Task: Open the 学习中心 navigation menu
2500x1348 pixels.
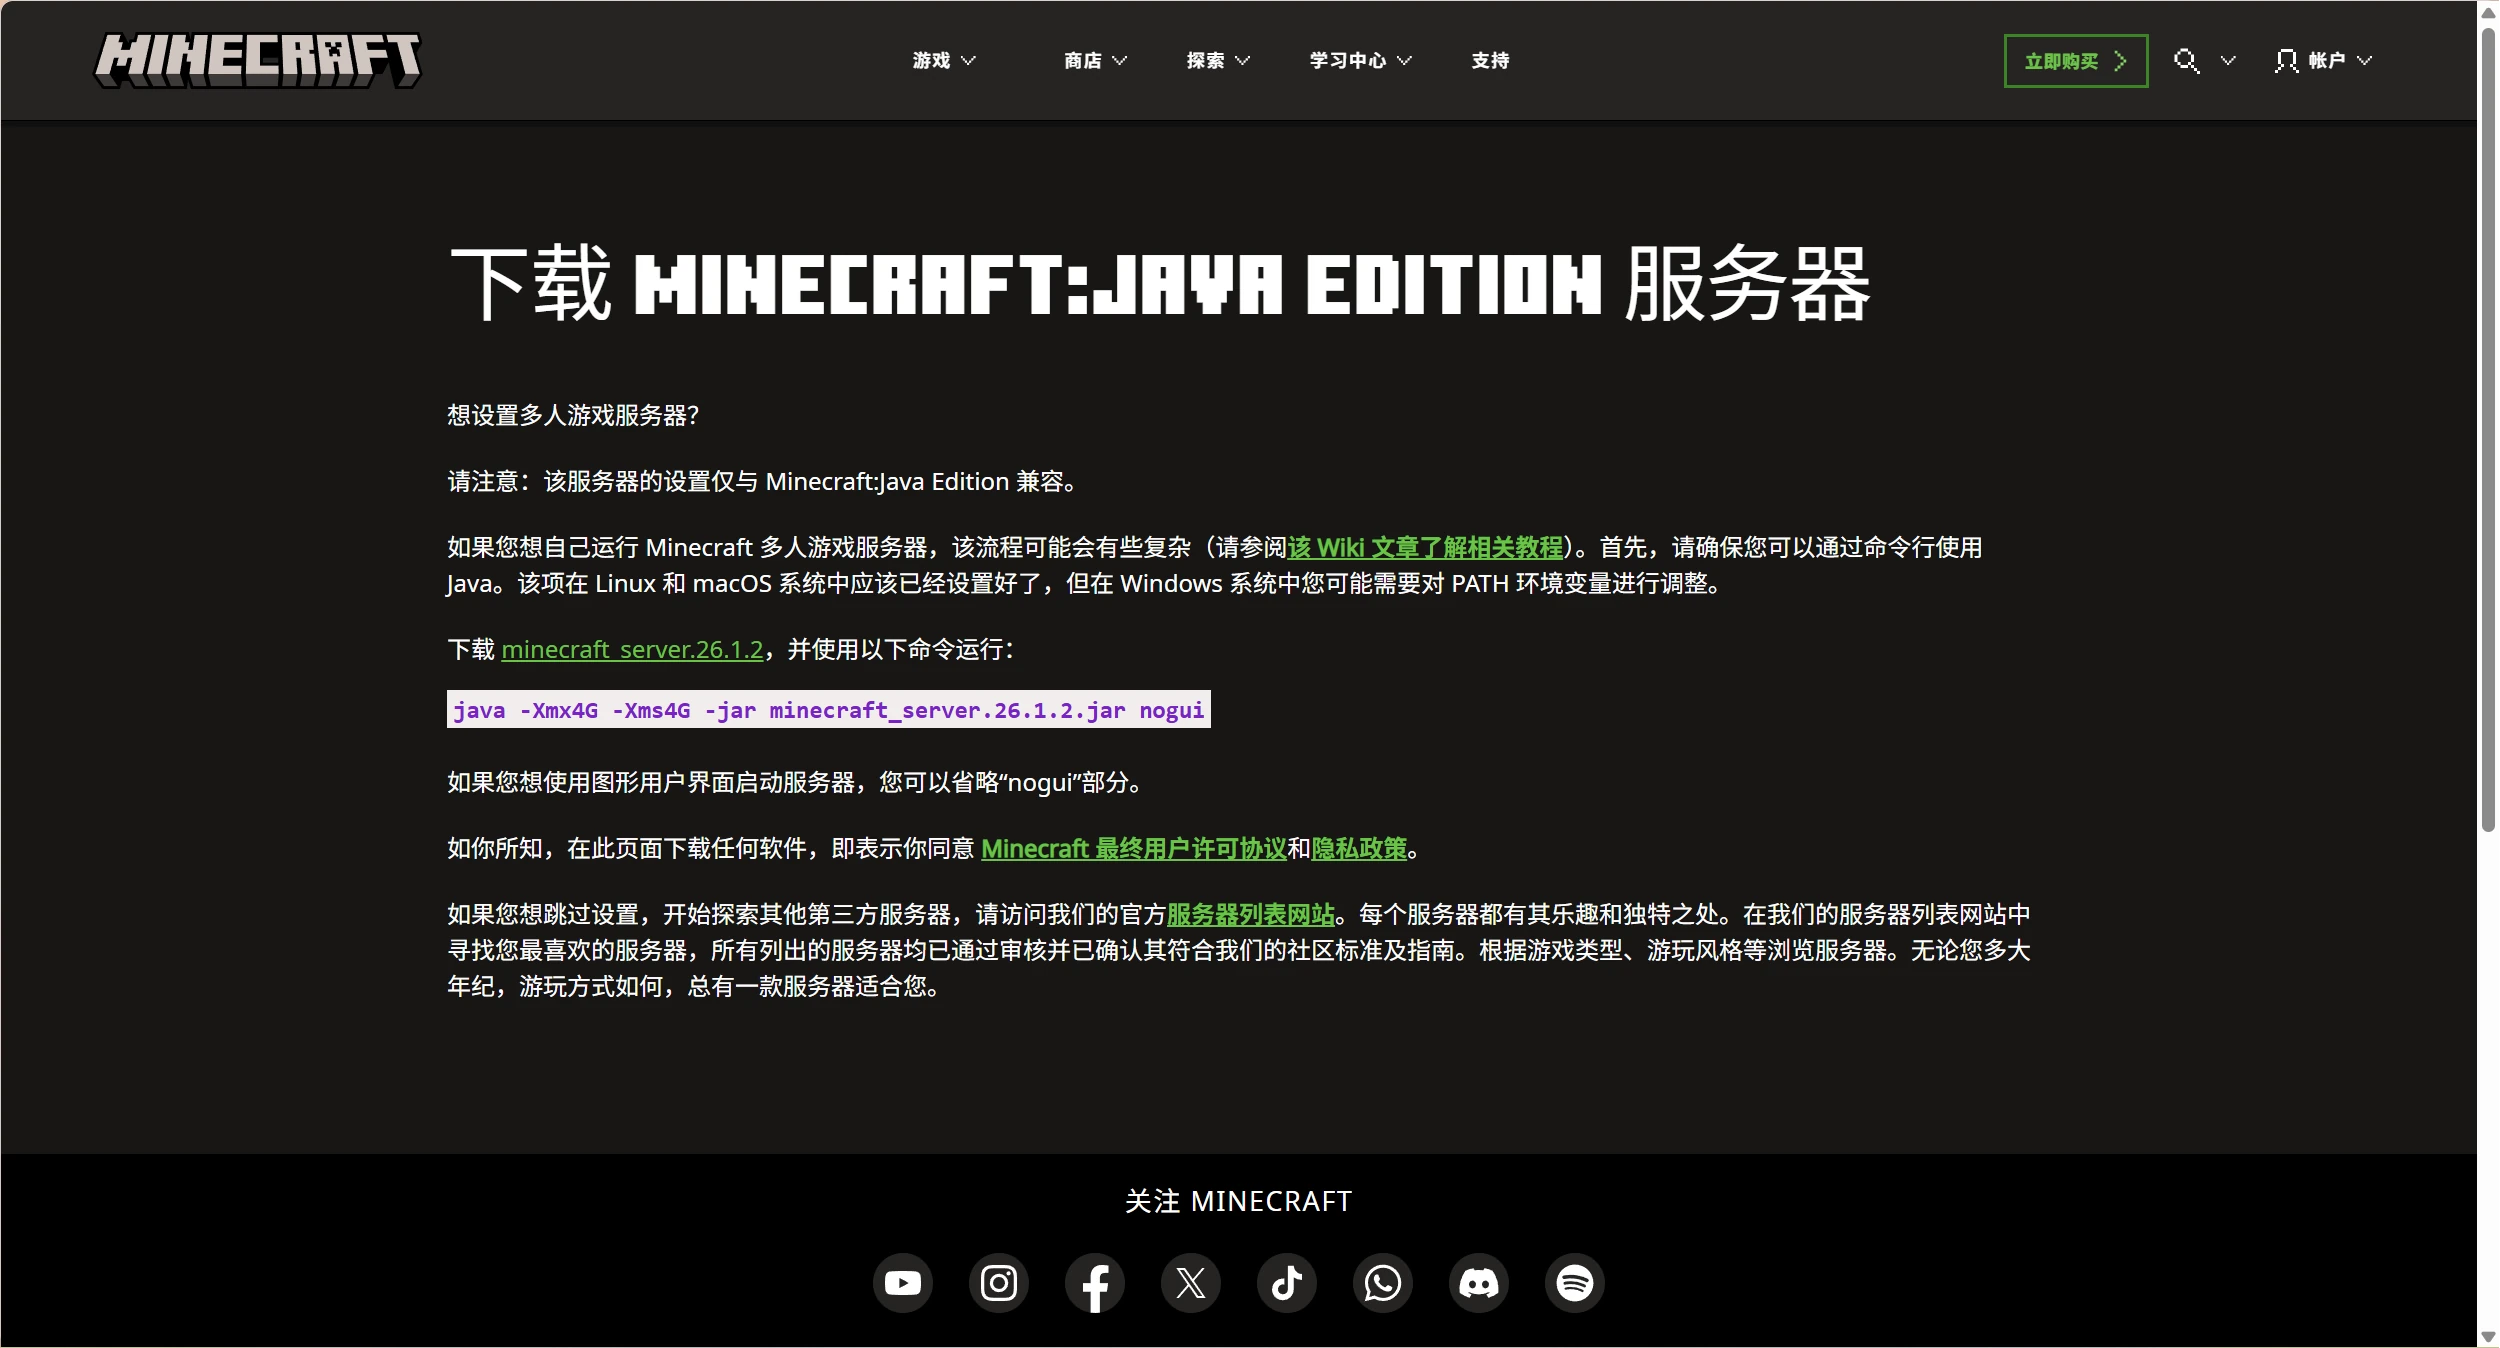Action: 1348,61
